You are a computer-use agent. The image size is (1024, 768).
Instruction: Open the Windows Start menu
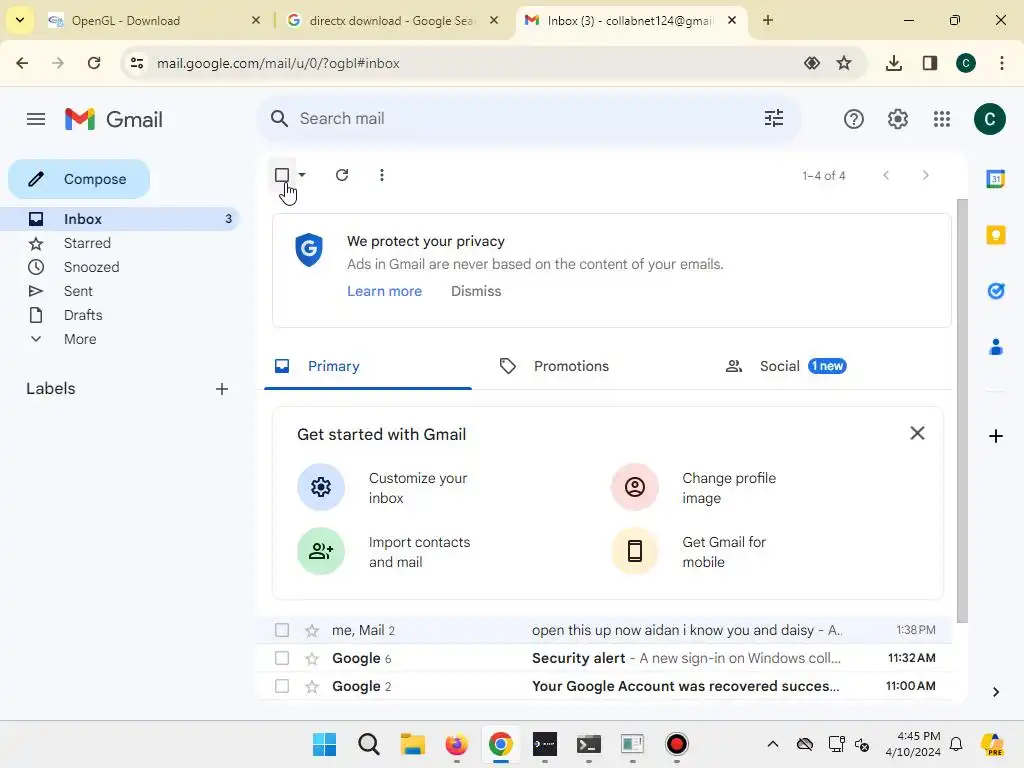(x=325, y=744)
